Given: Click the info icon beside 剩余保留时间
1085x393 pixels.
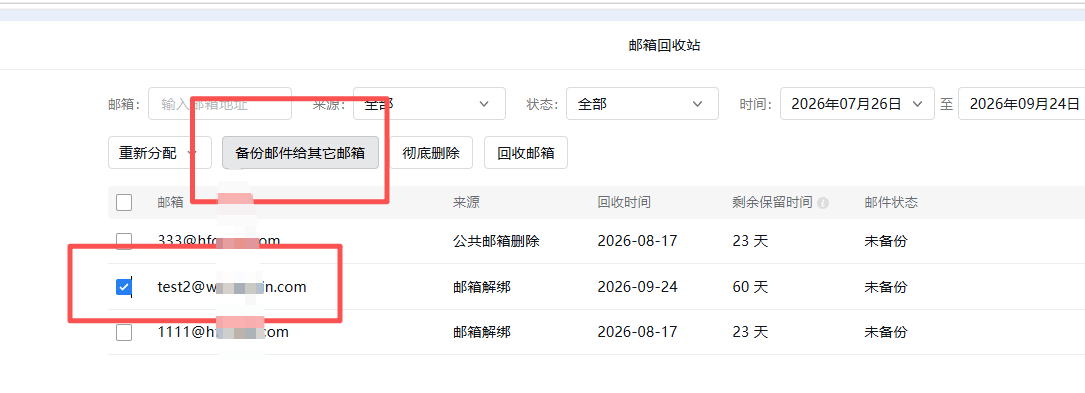Looking at the screenshot, I should click(823, 203).
